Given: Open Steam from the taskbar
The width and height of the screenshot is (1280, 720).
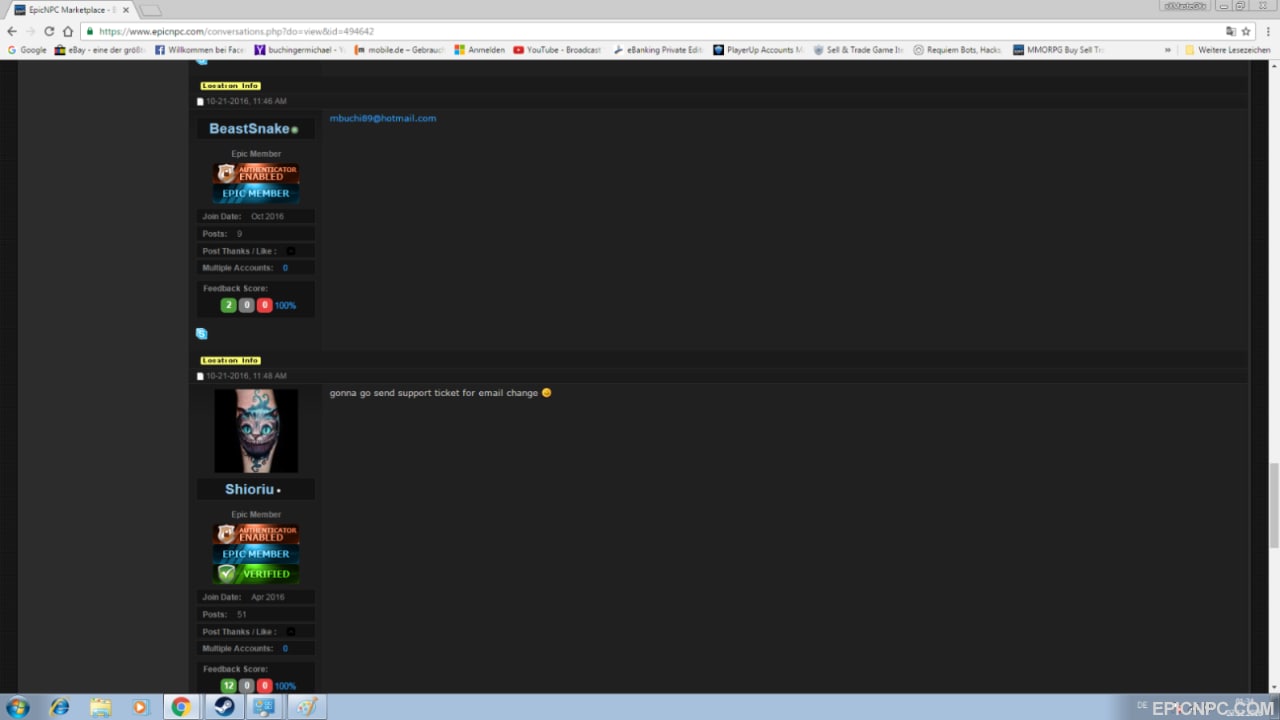Looking at the screenshot, I should [x=222, y=707].
